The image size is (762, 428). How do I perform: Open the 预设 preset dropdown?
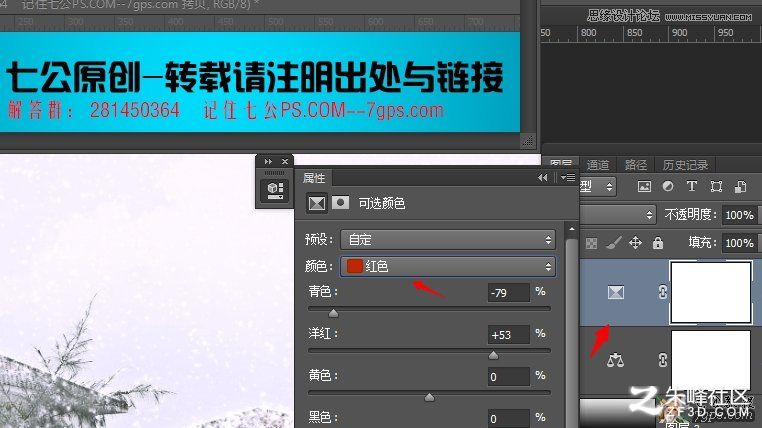(448, 240)
